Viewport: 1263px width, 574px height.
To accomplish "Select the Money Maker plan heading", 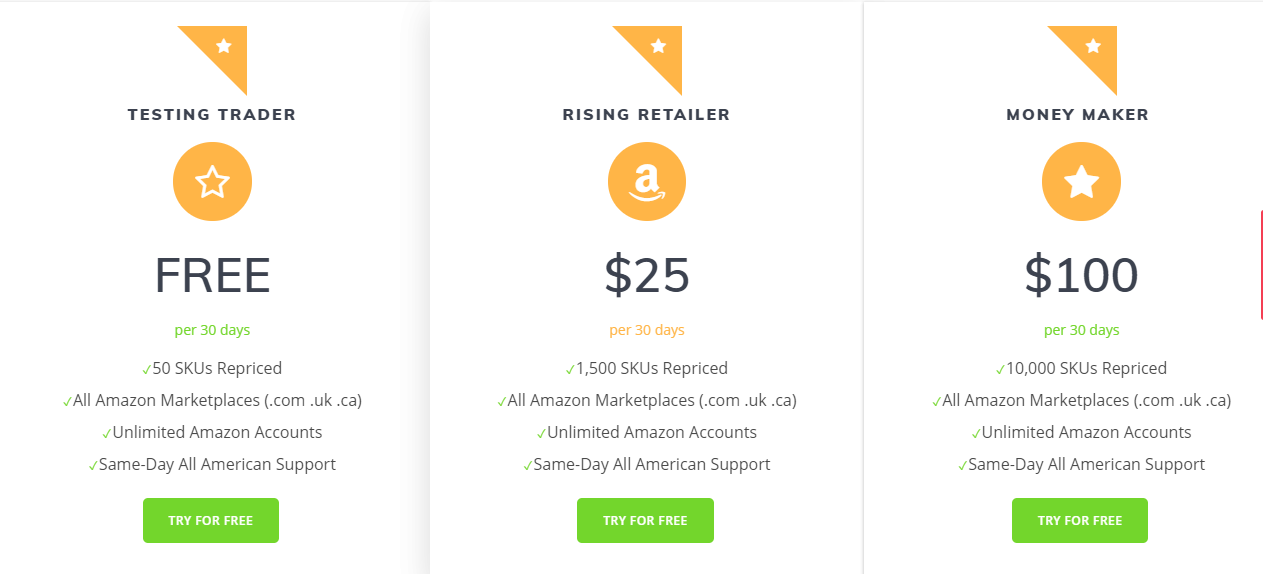I will point(1078,115).
